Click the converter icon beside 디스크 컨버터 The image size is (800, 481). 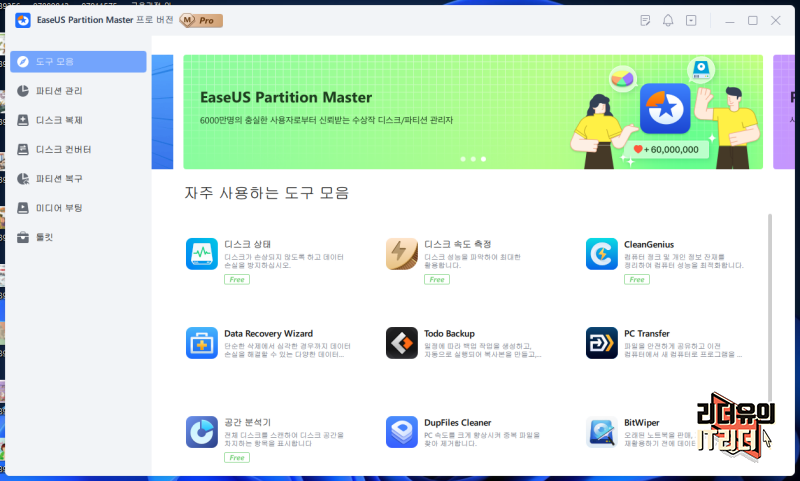tap(23, 149)
